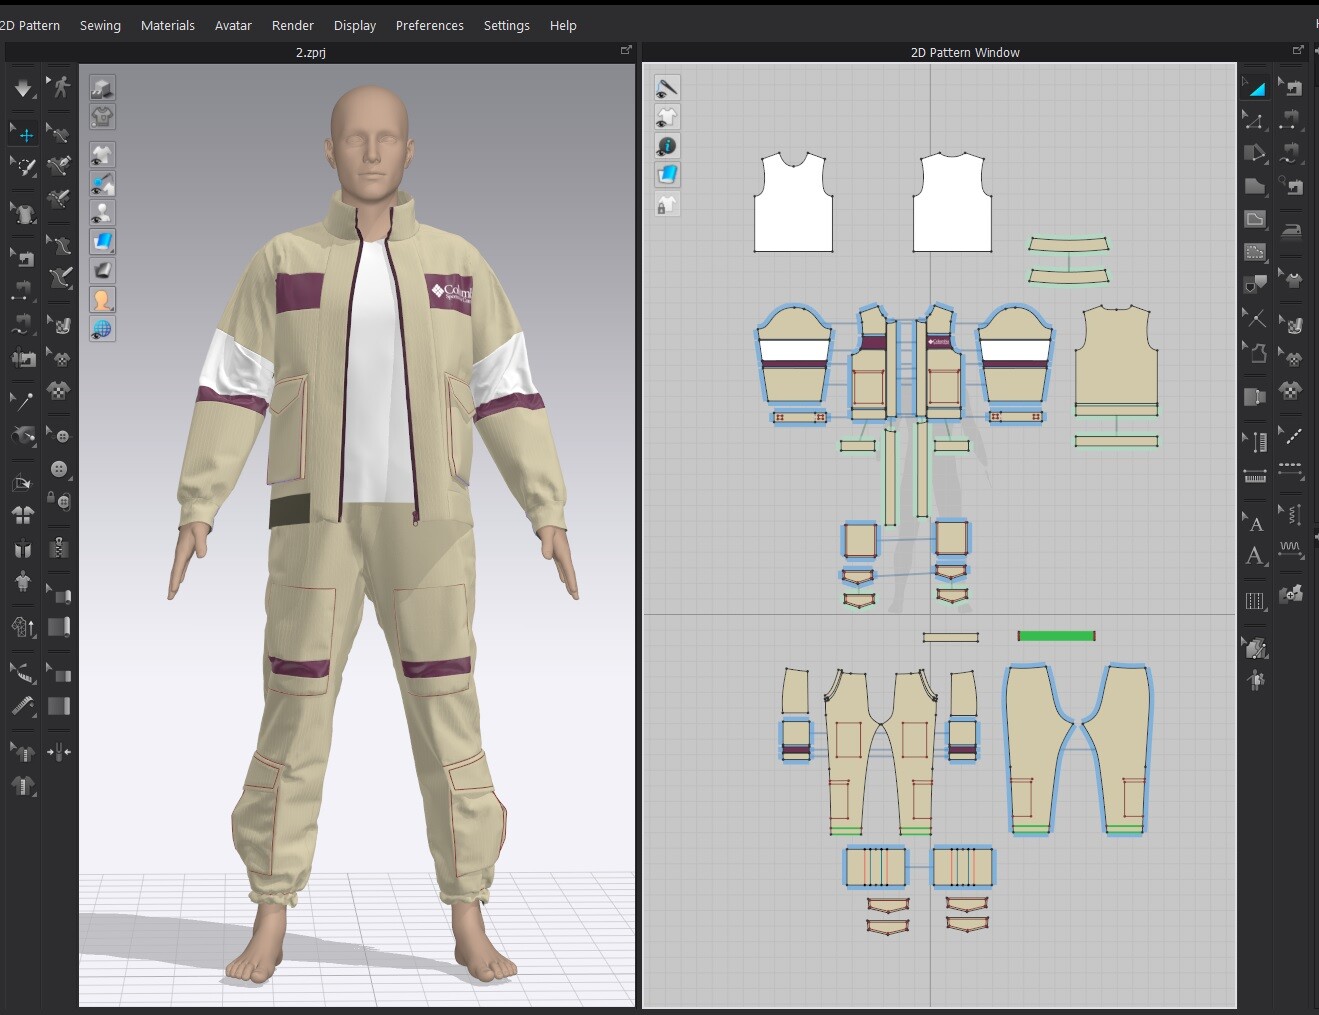Select the Zipper tool in the left toolbar

point(60,548)
